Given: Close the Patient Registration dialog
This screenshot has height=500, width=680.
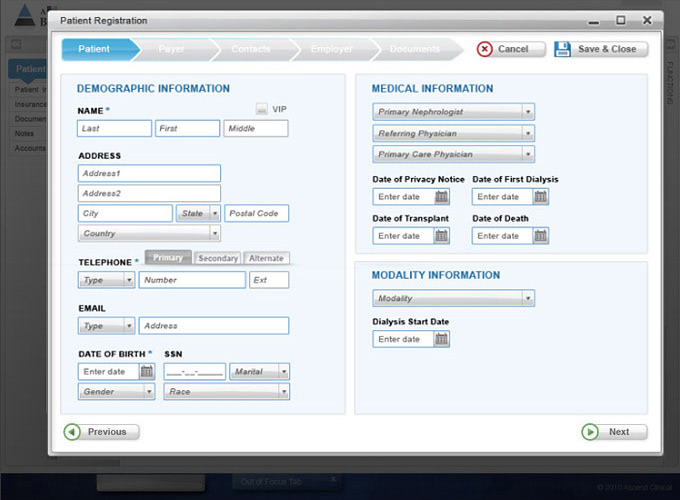Looking at the screenshot, I should [x=647, y=20].
